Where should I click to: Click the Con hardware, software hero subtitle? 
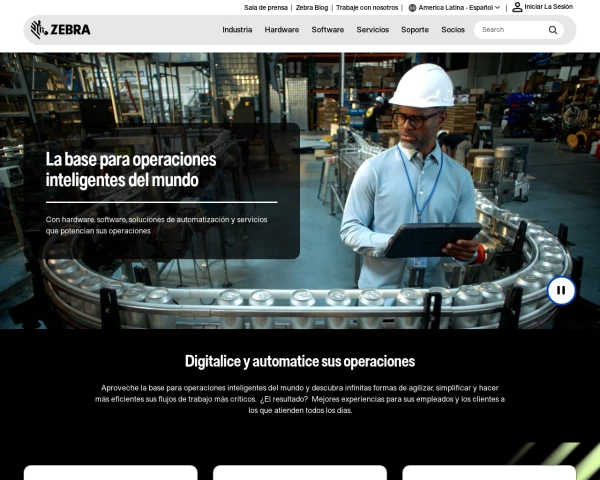pyautogui.click(x=157, y=225)
